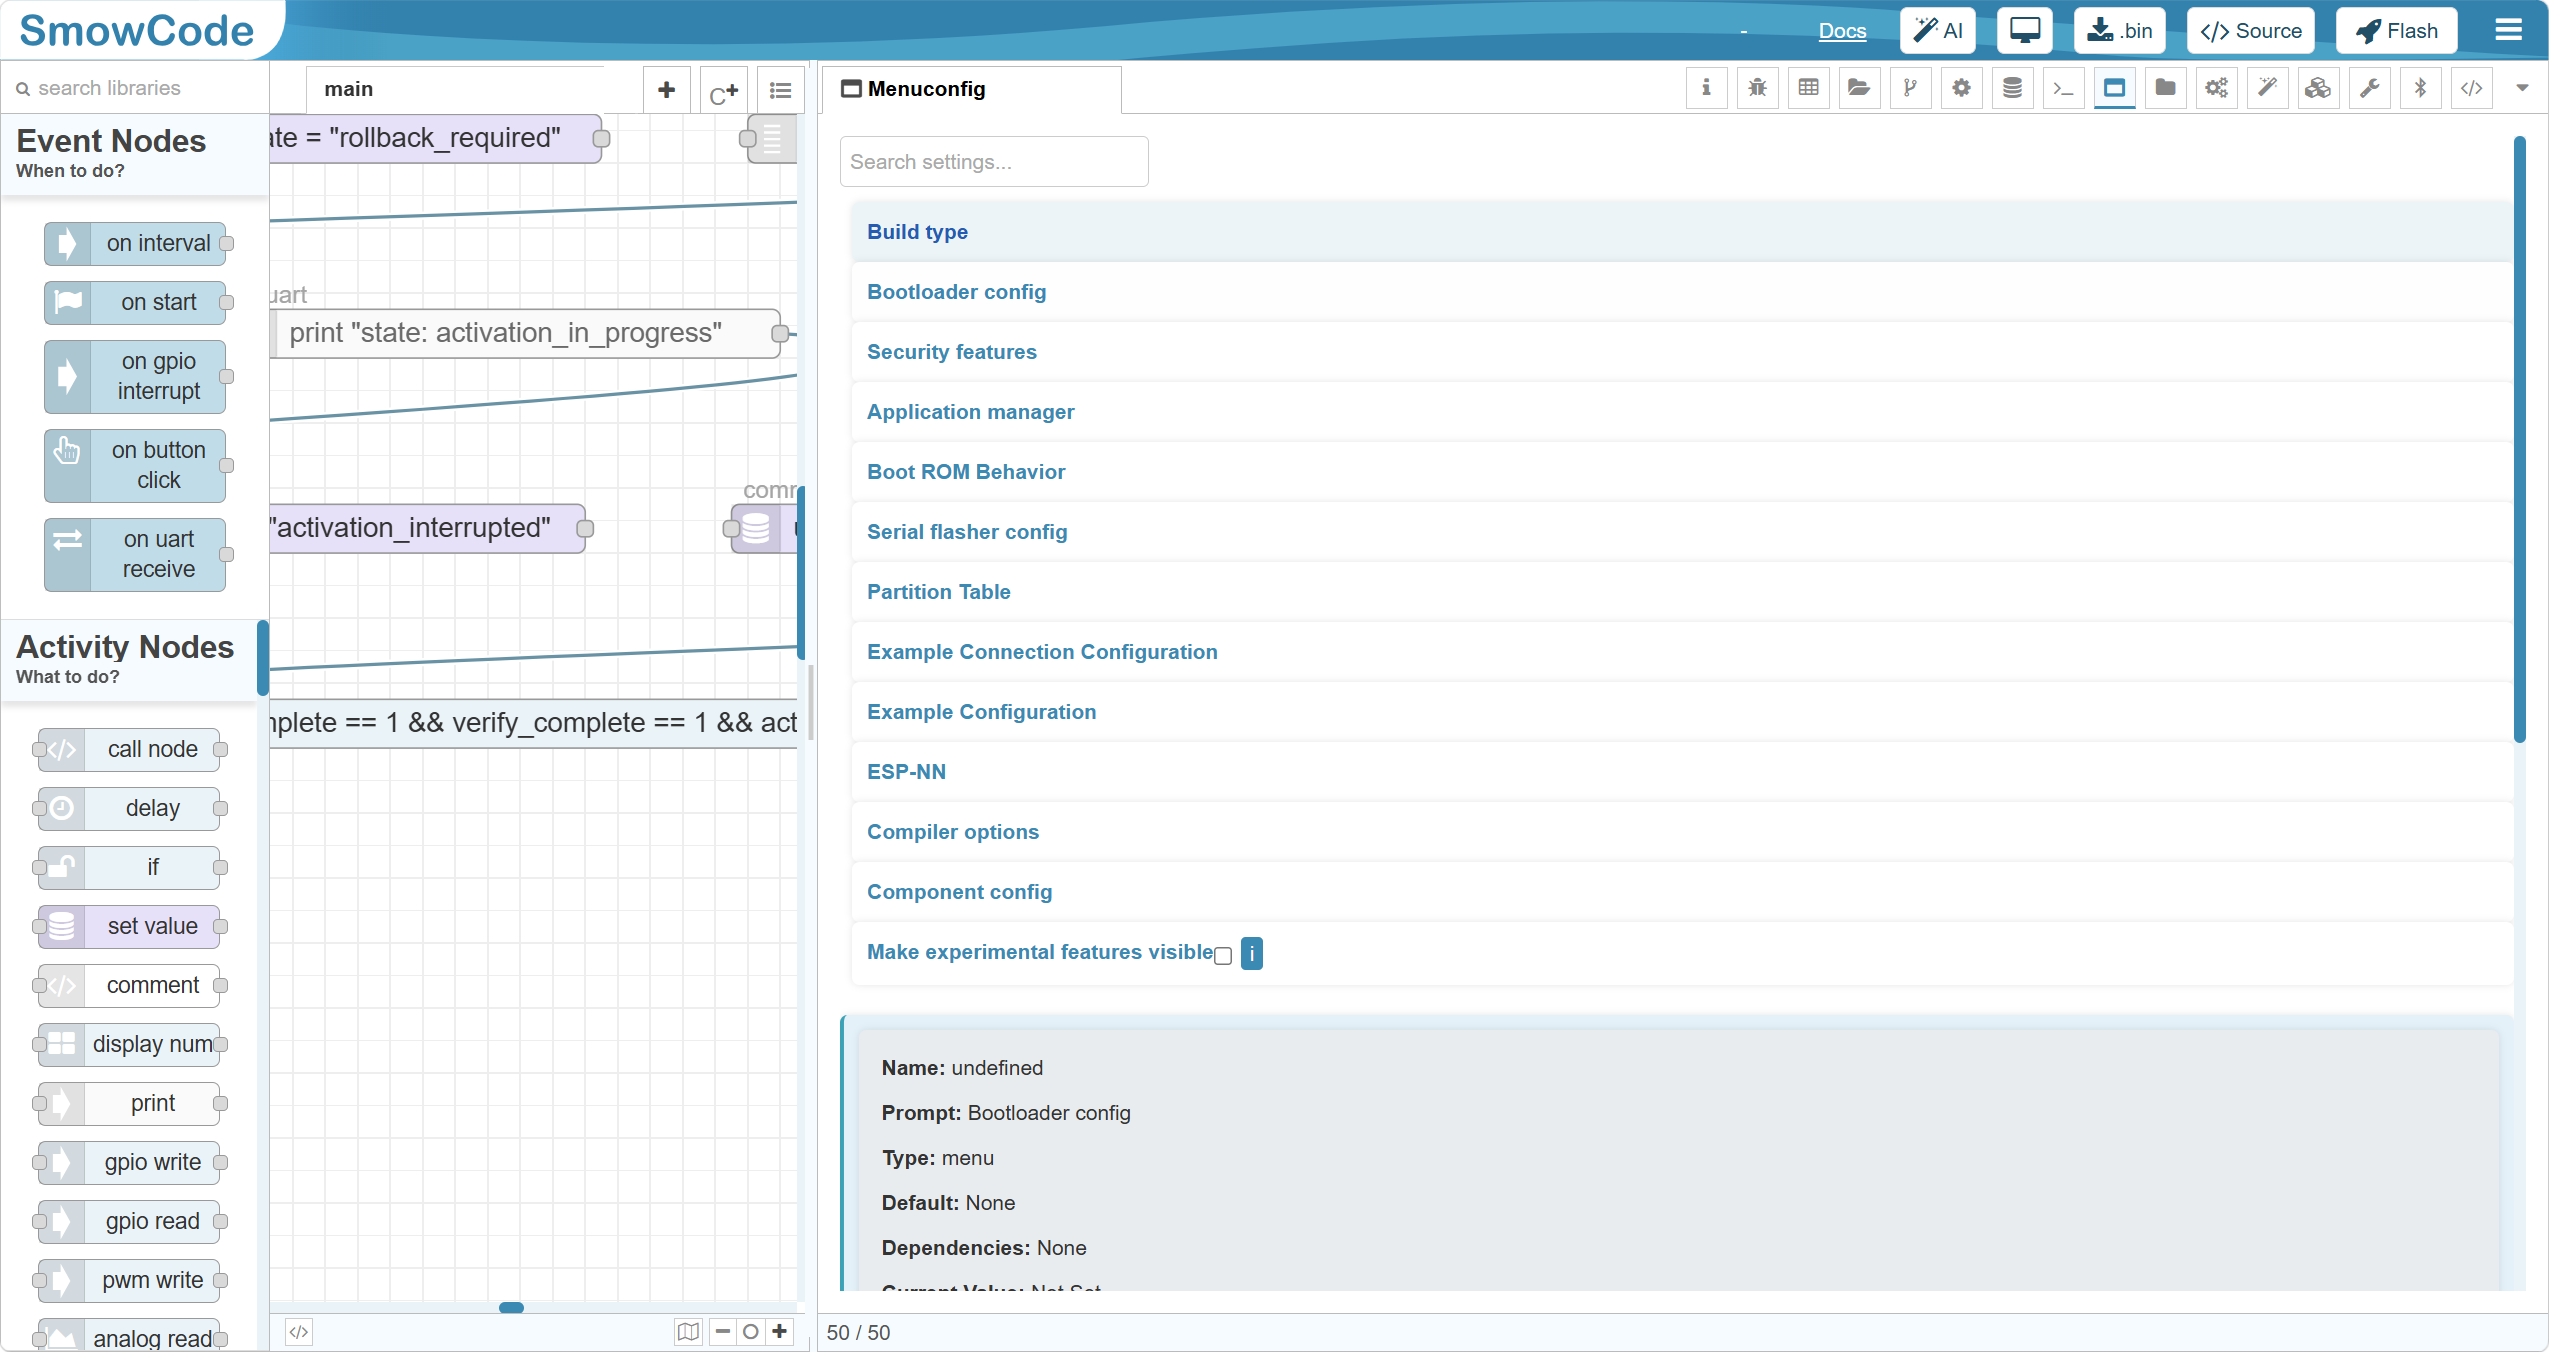Zoom in the canvas with plus
This screenshot has width=2549, height=1352.
779,1332
